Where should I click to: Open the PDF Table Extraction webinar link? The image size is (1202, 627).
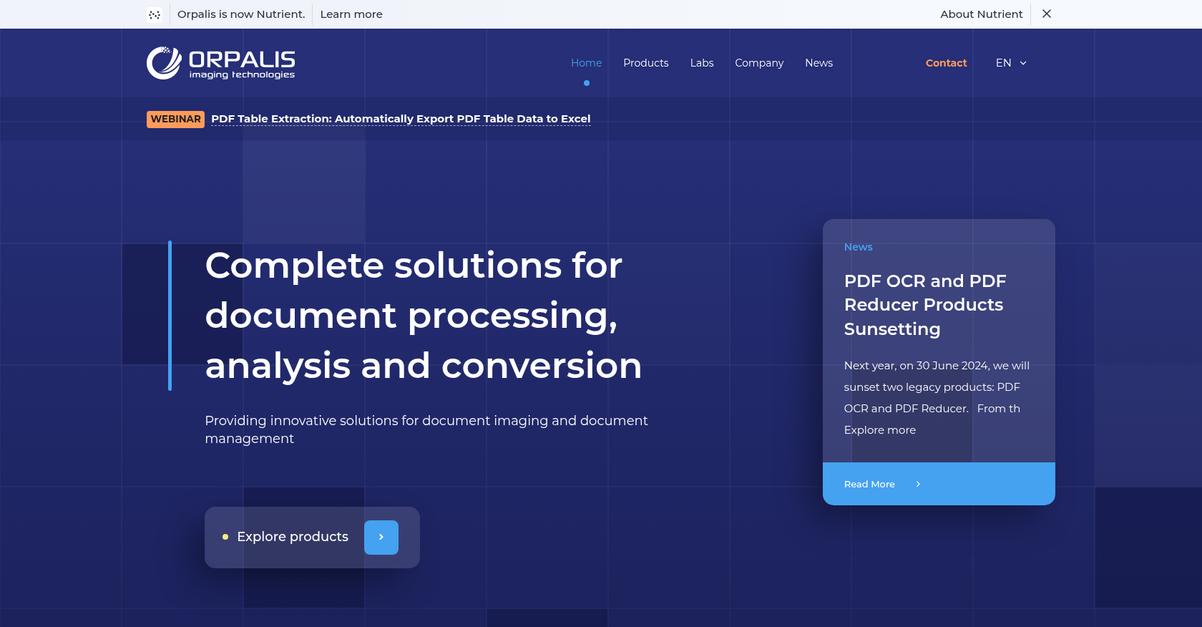click(400, 119)
